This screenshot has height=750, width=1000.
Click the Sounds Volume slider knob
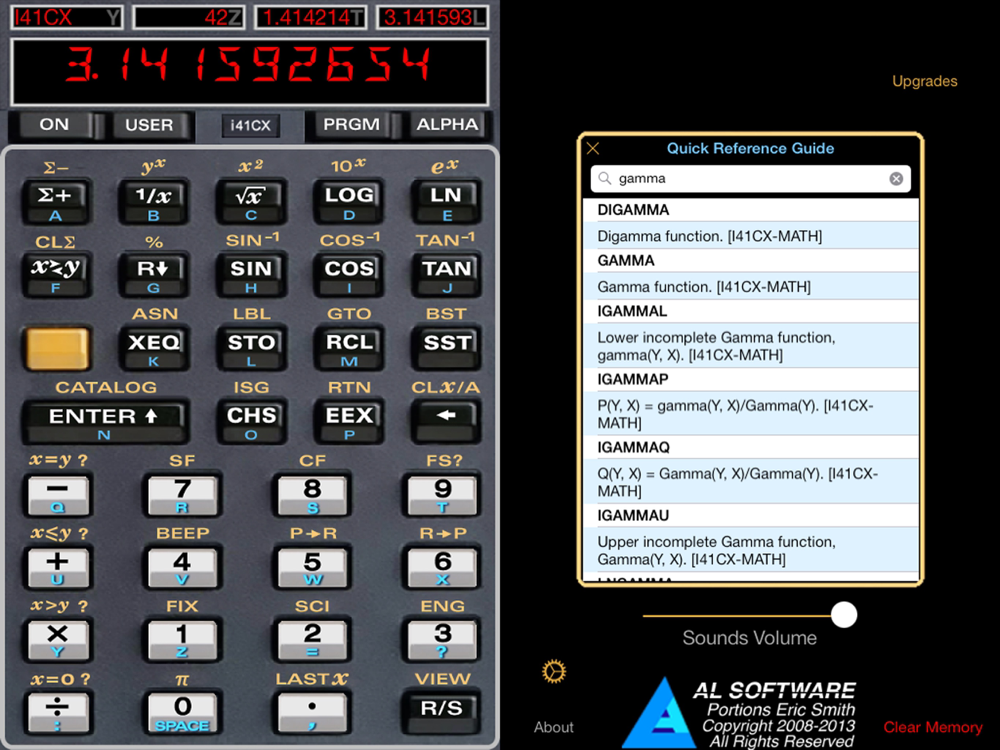tap(844, 615)
